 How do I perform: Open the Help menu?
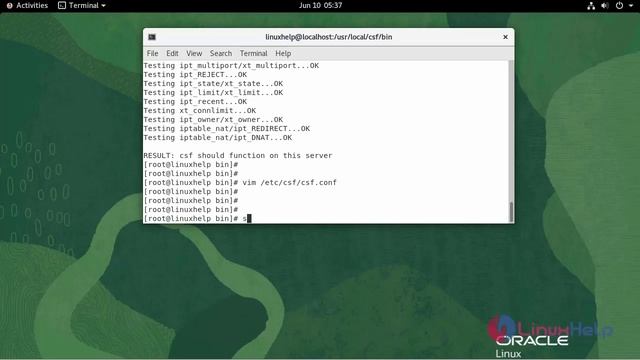click(x=283, y=53)
